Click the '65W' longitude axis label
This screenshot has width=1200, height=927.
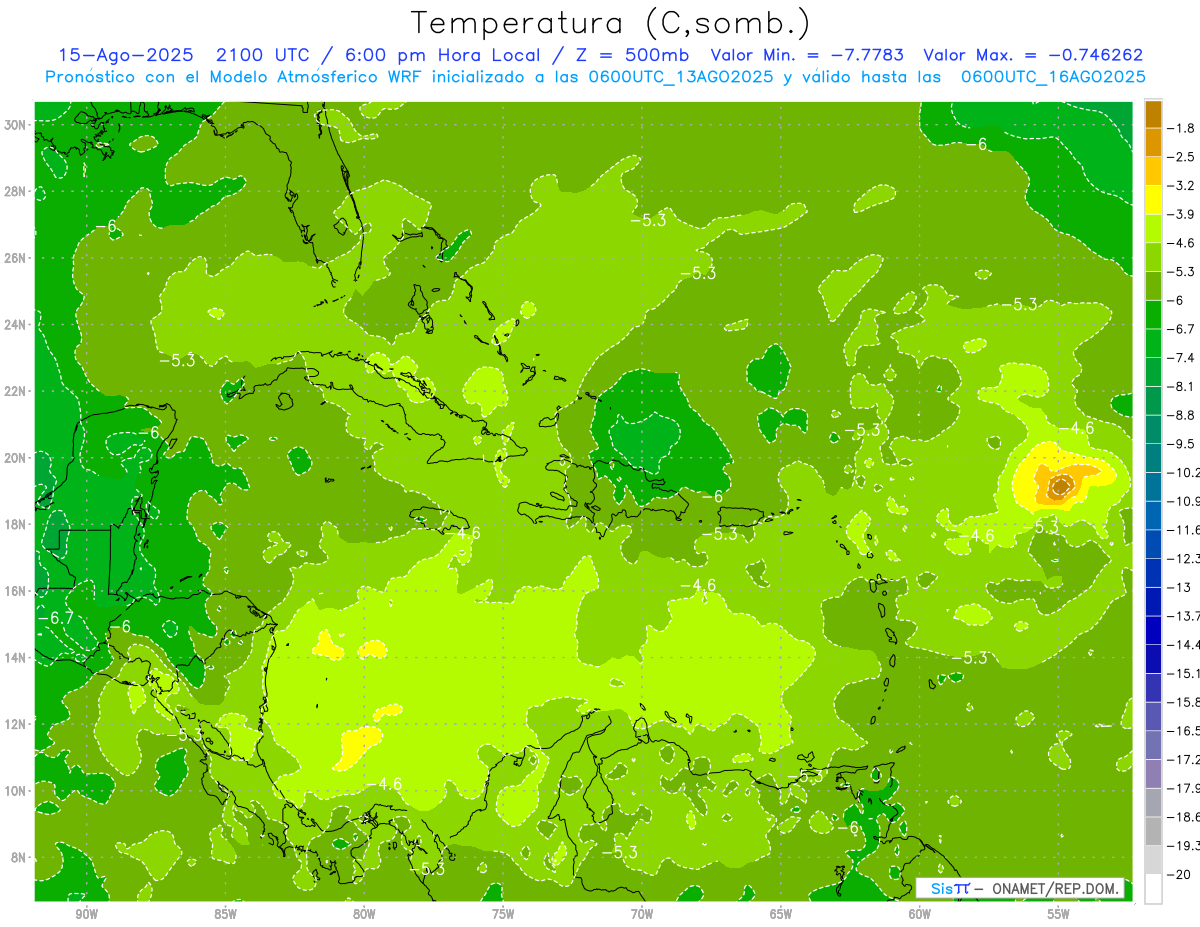click(x=781, y=914)
